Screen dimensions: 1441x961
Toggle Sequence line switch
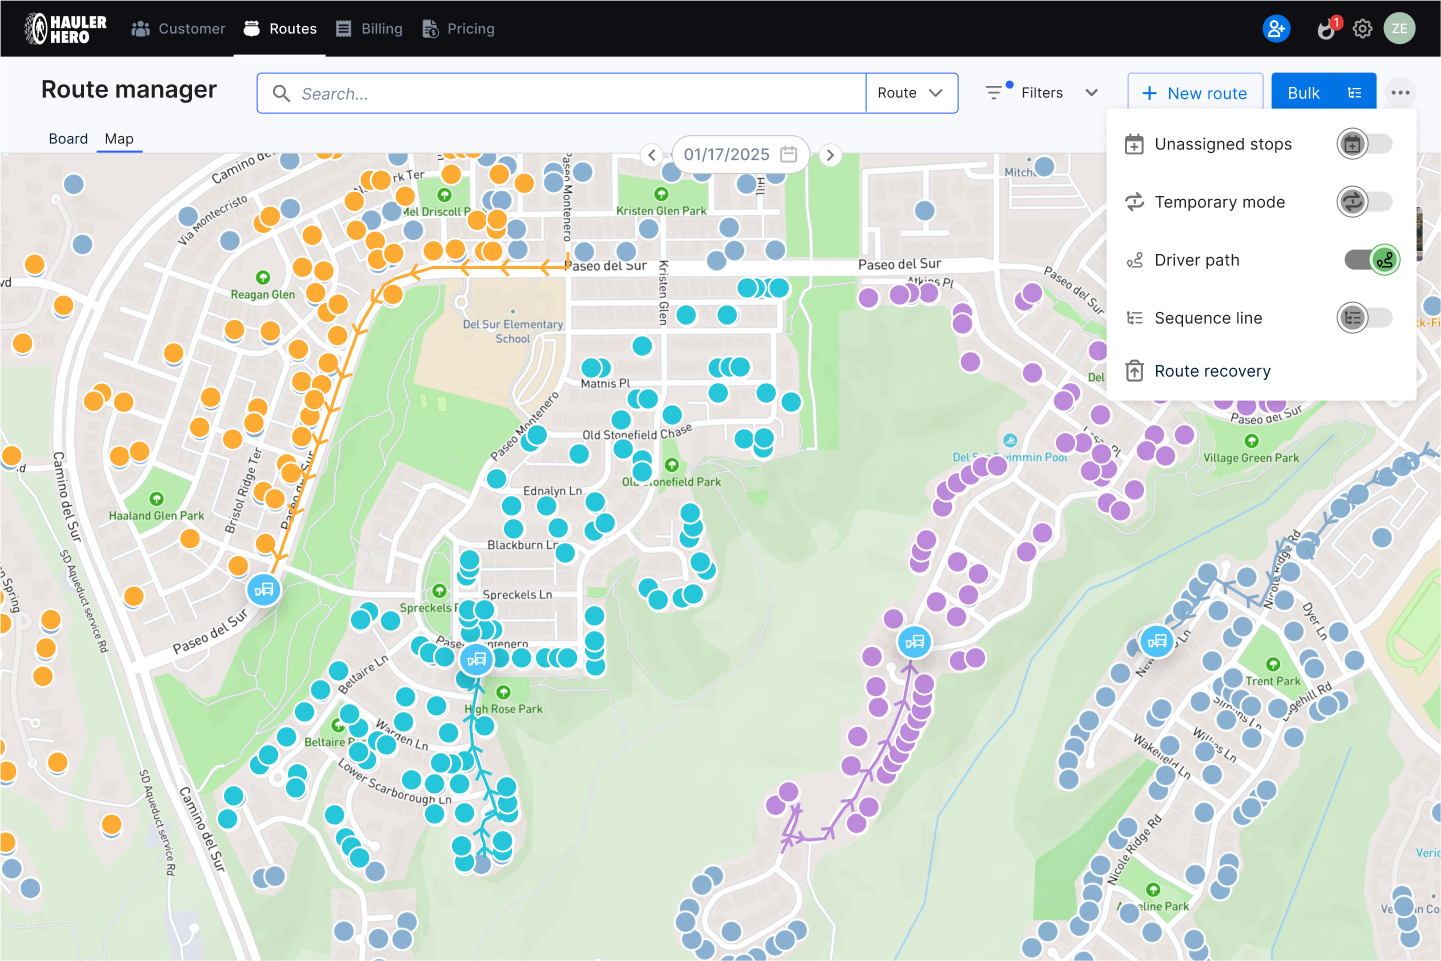1366,318
